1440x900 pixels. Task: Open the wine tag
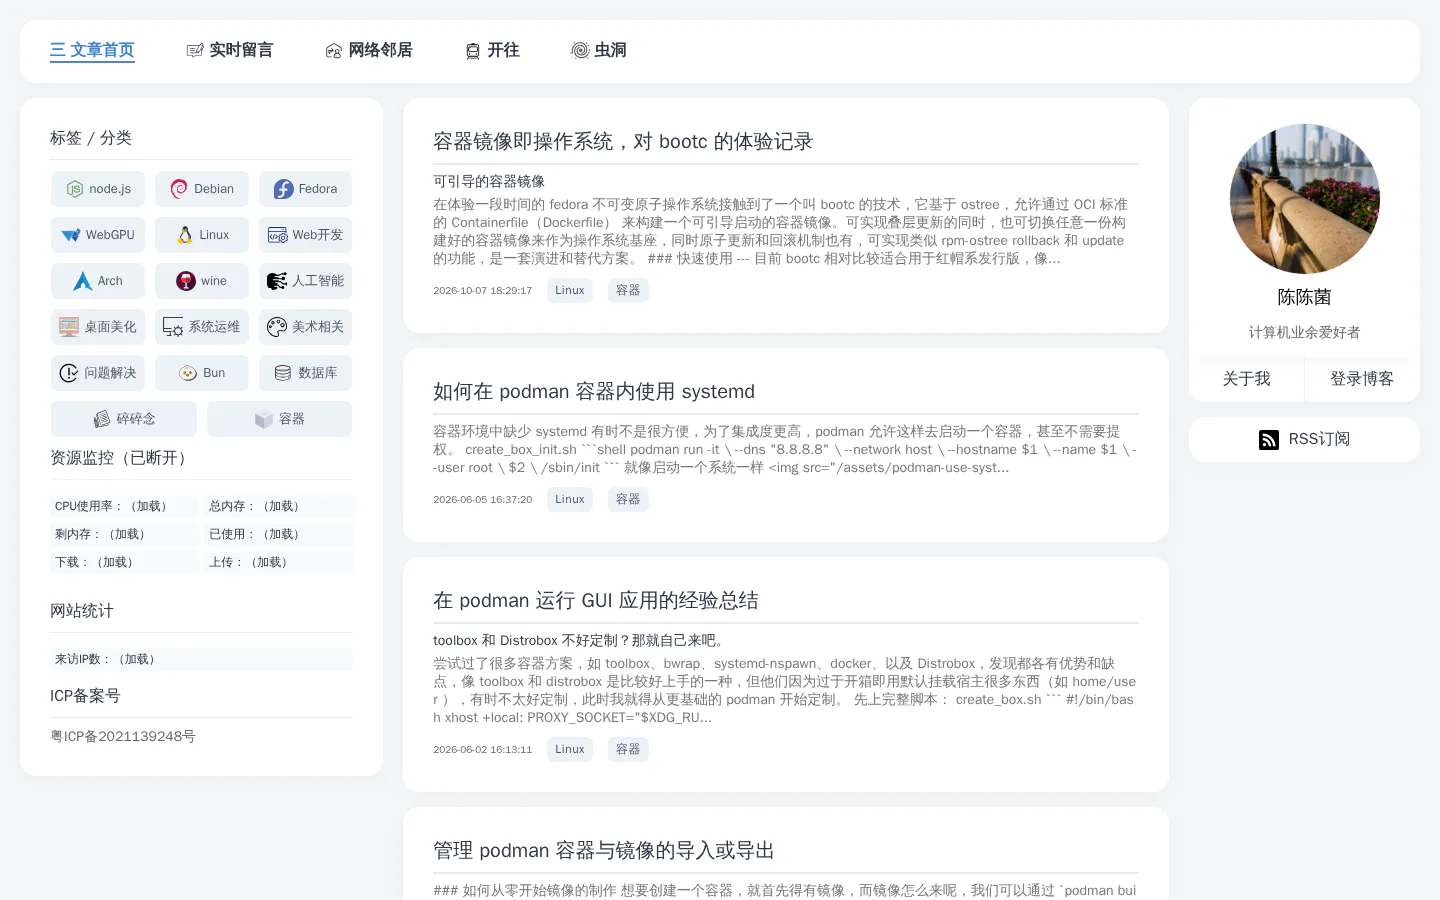tap(202, 281)
